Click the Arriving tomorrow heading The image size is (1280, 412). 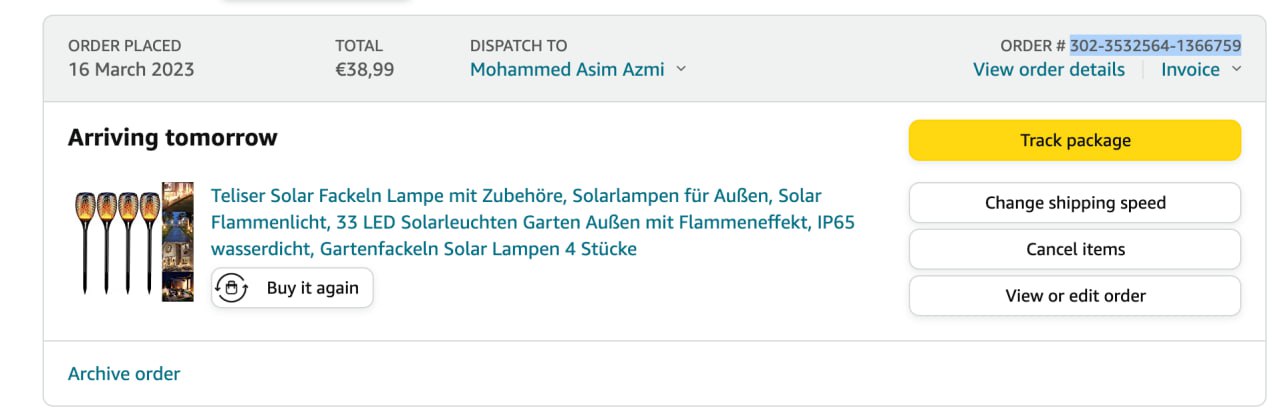click(172, 138)
